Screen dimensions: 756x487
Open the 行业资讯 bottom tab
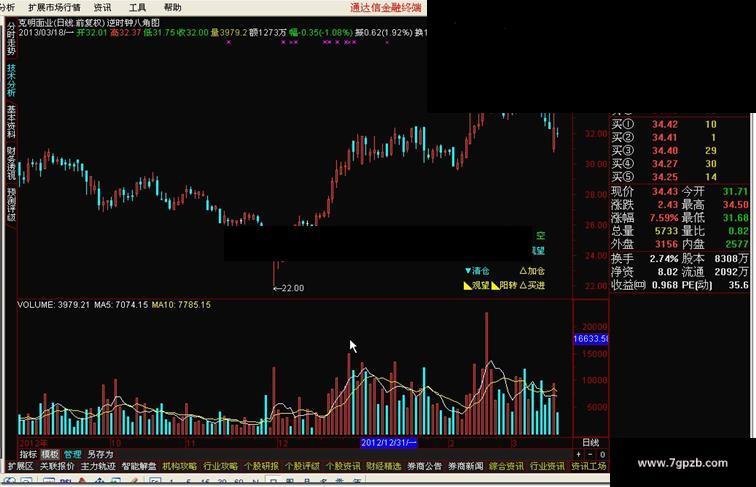tap(547, 466)
